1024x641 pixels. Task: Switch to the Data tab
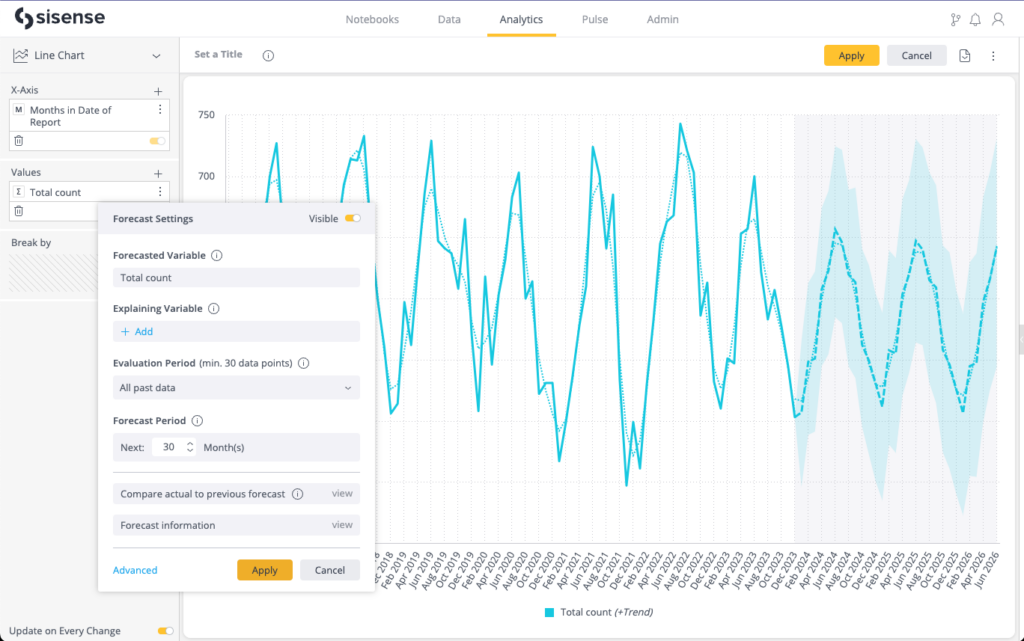[449, 20]
